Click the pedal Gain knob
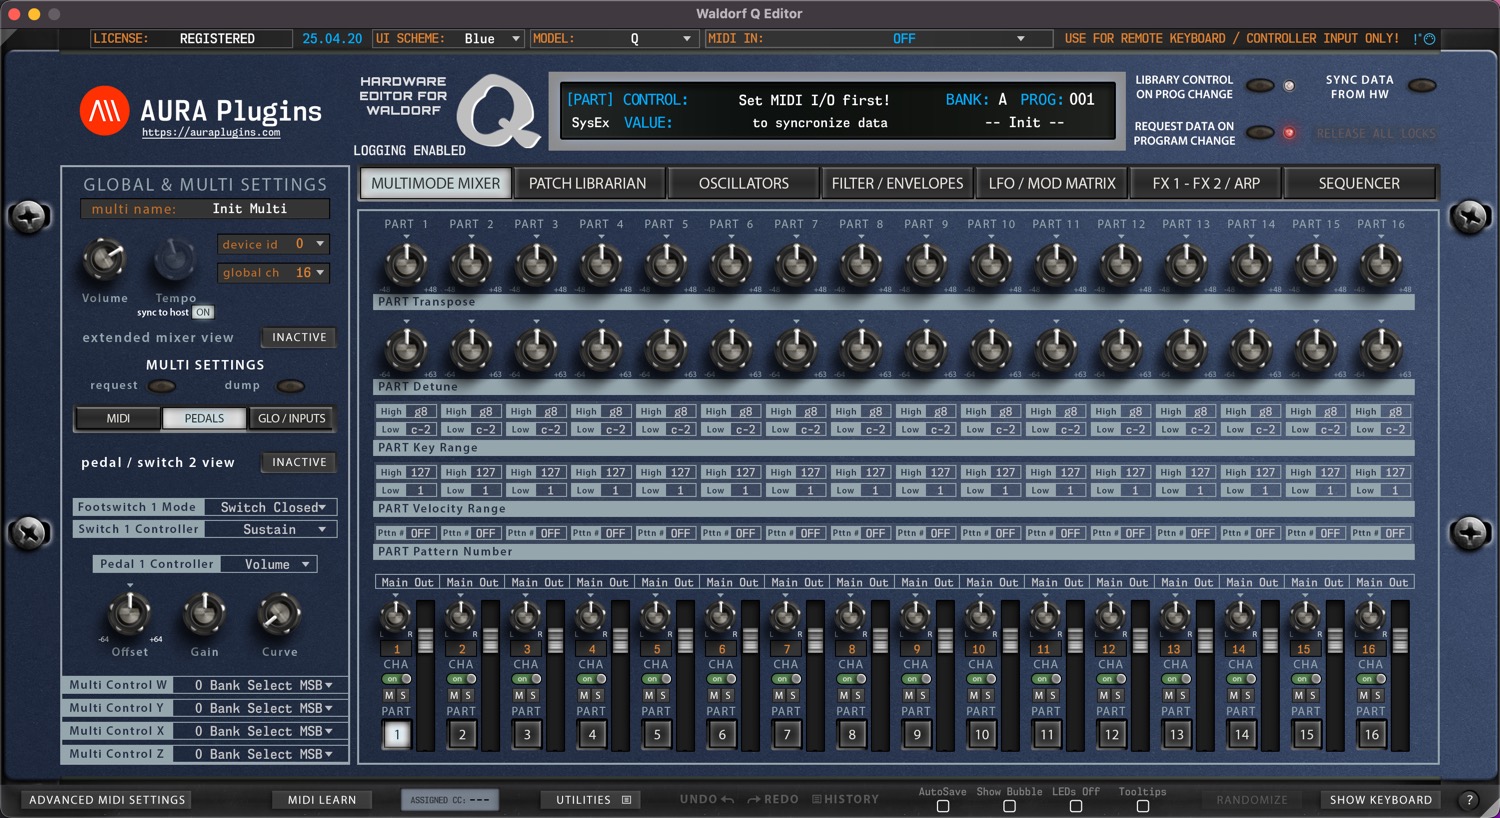This screenshot has height=818, width=1500. [204, 613]
